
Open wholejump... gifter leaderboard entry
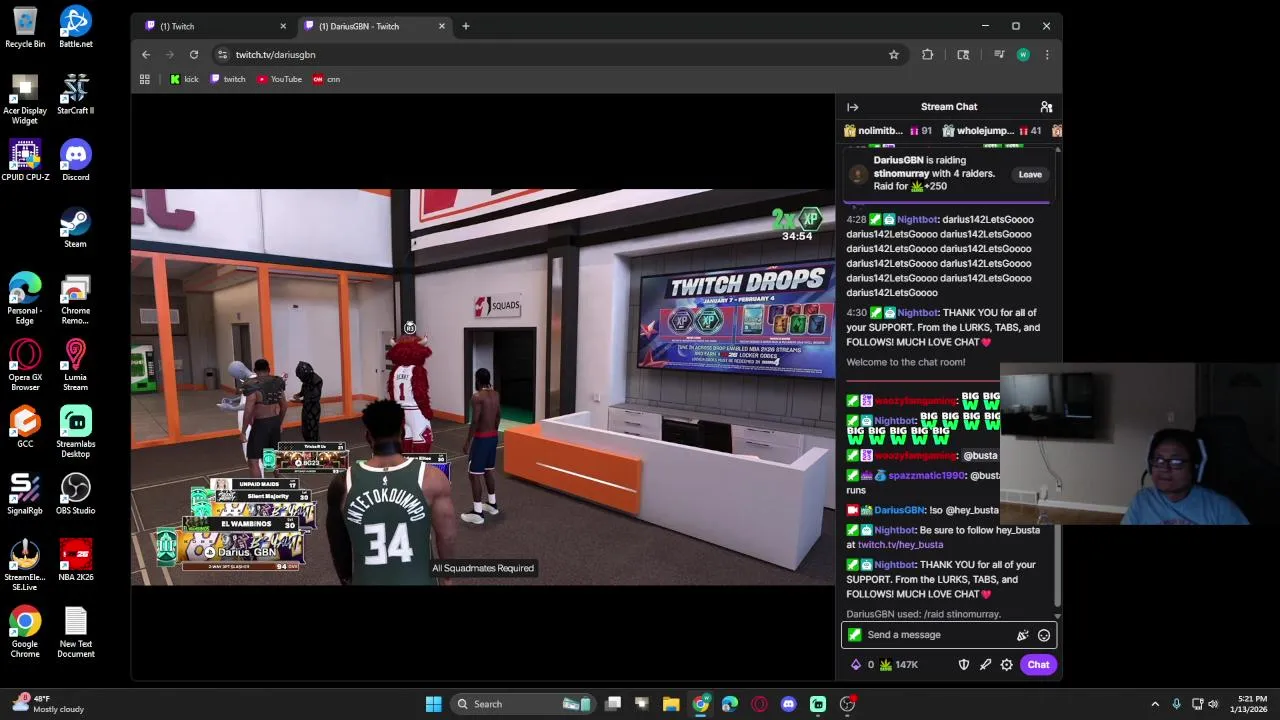[x=991, y=131]
